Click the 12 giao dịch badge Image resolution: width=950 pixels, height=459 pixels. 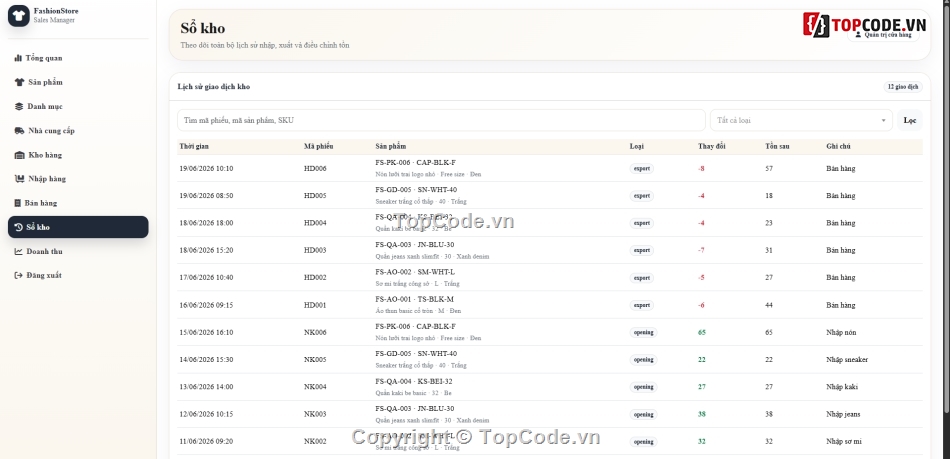[x=903, y=87]
